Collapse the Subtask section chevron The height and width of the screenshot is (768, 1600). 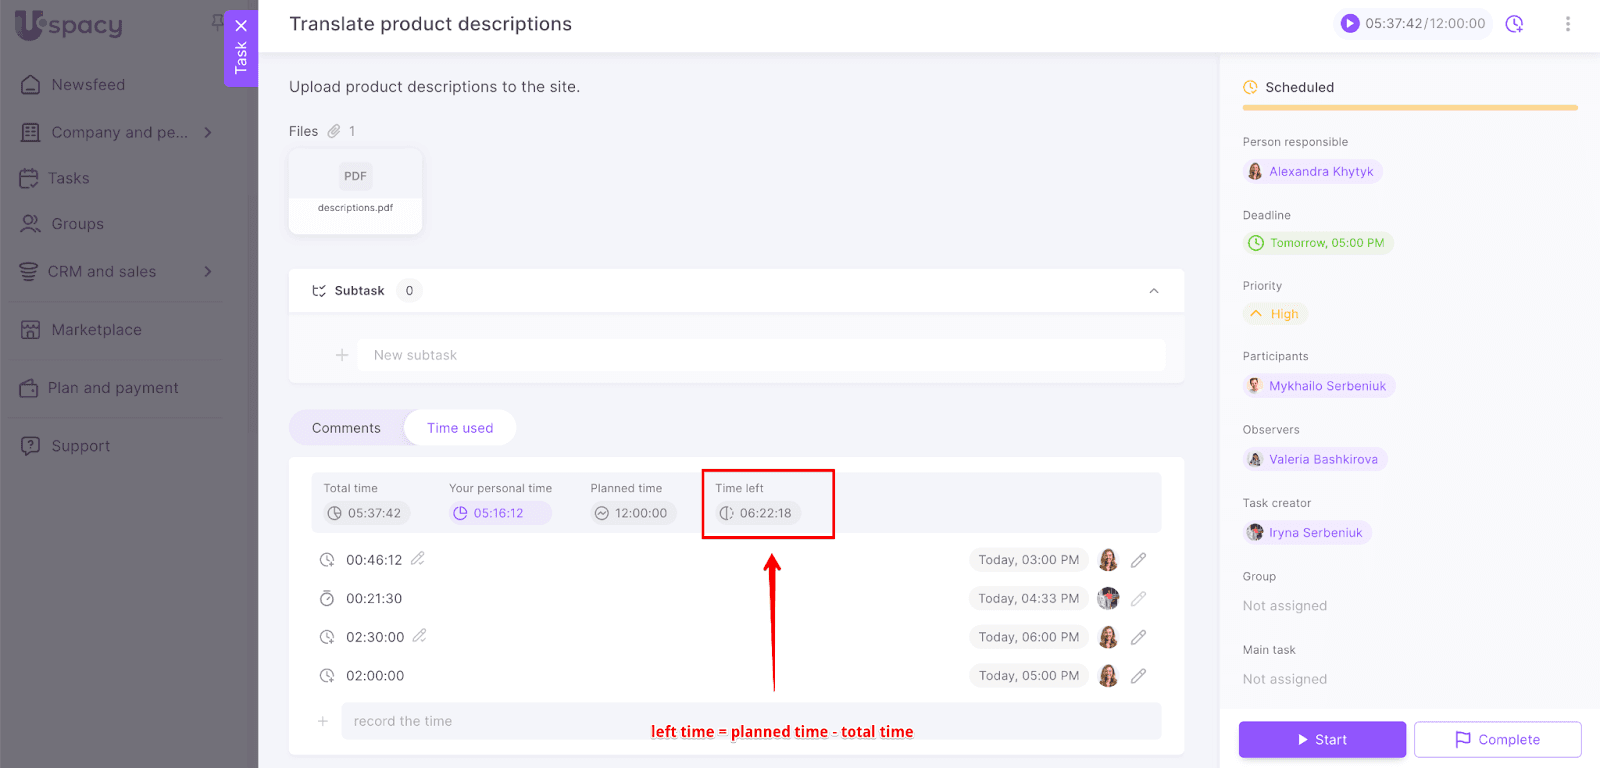tap(1154, 291)
